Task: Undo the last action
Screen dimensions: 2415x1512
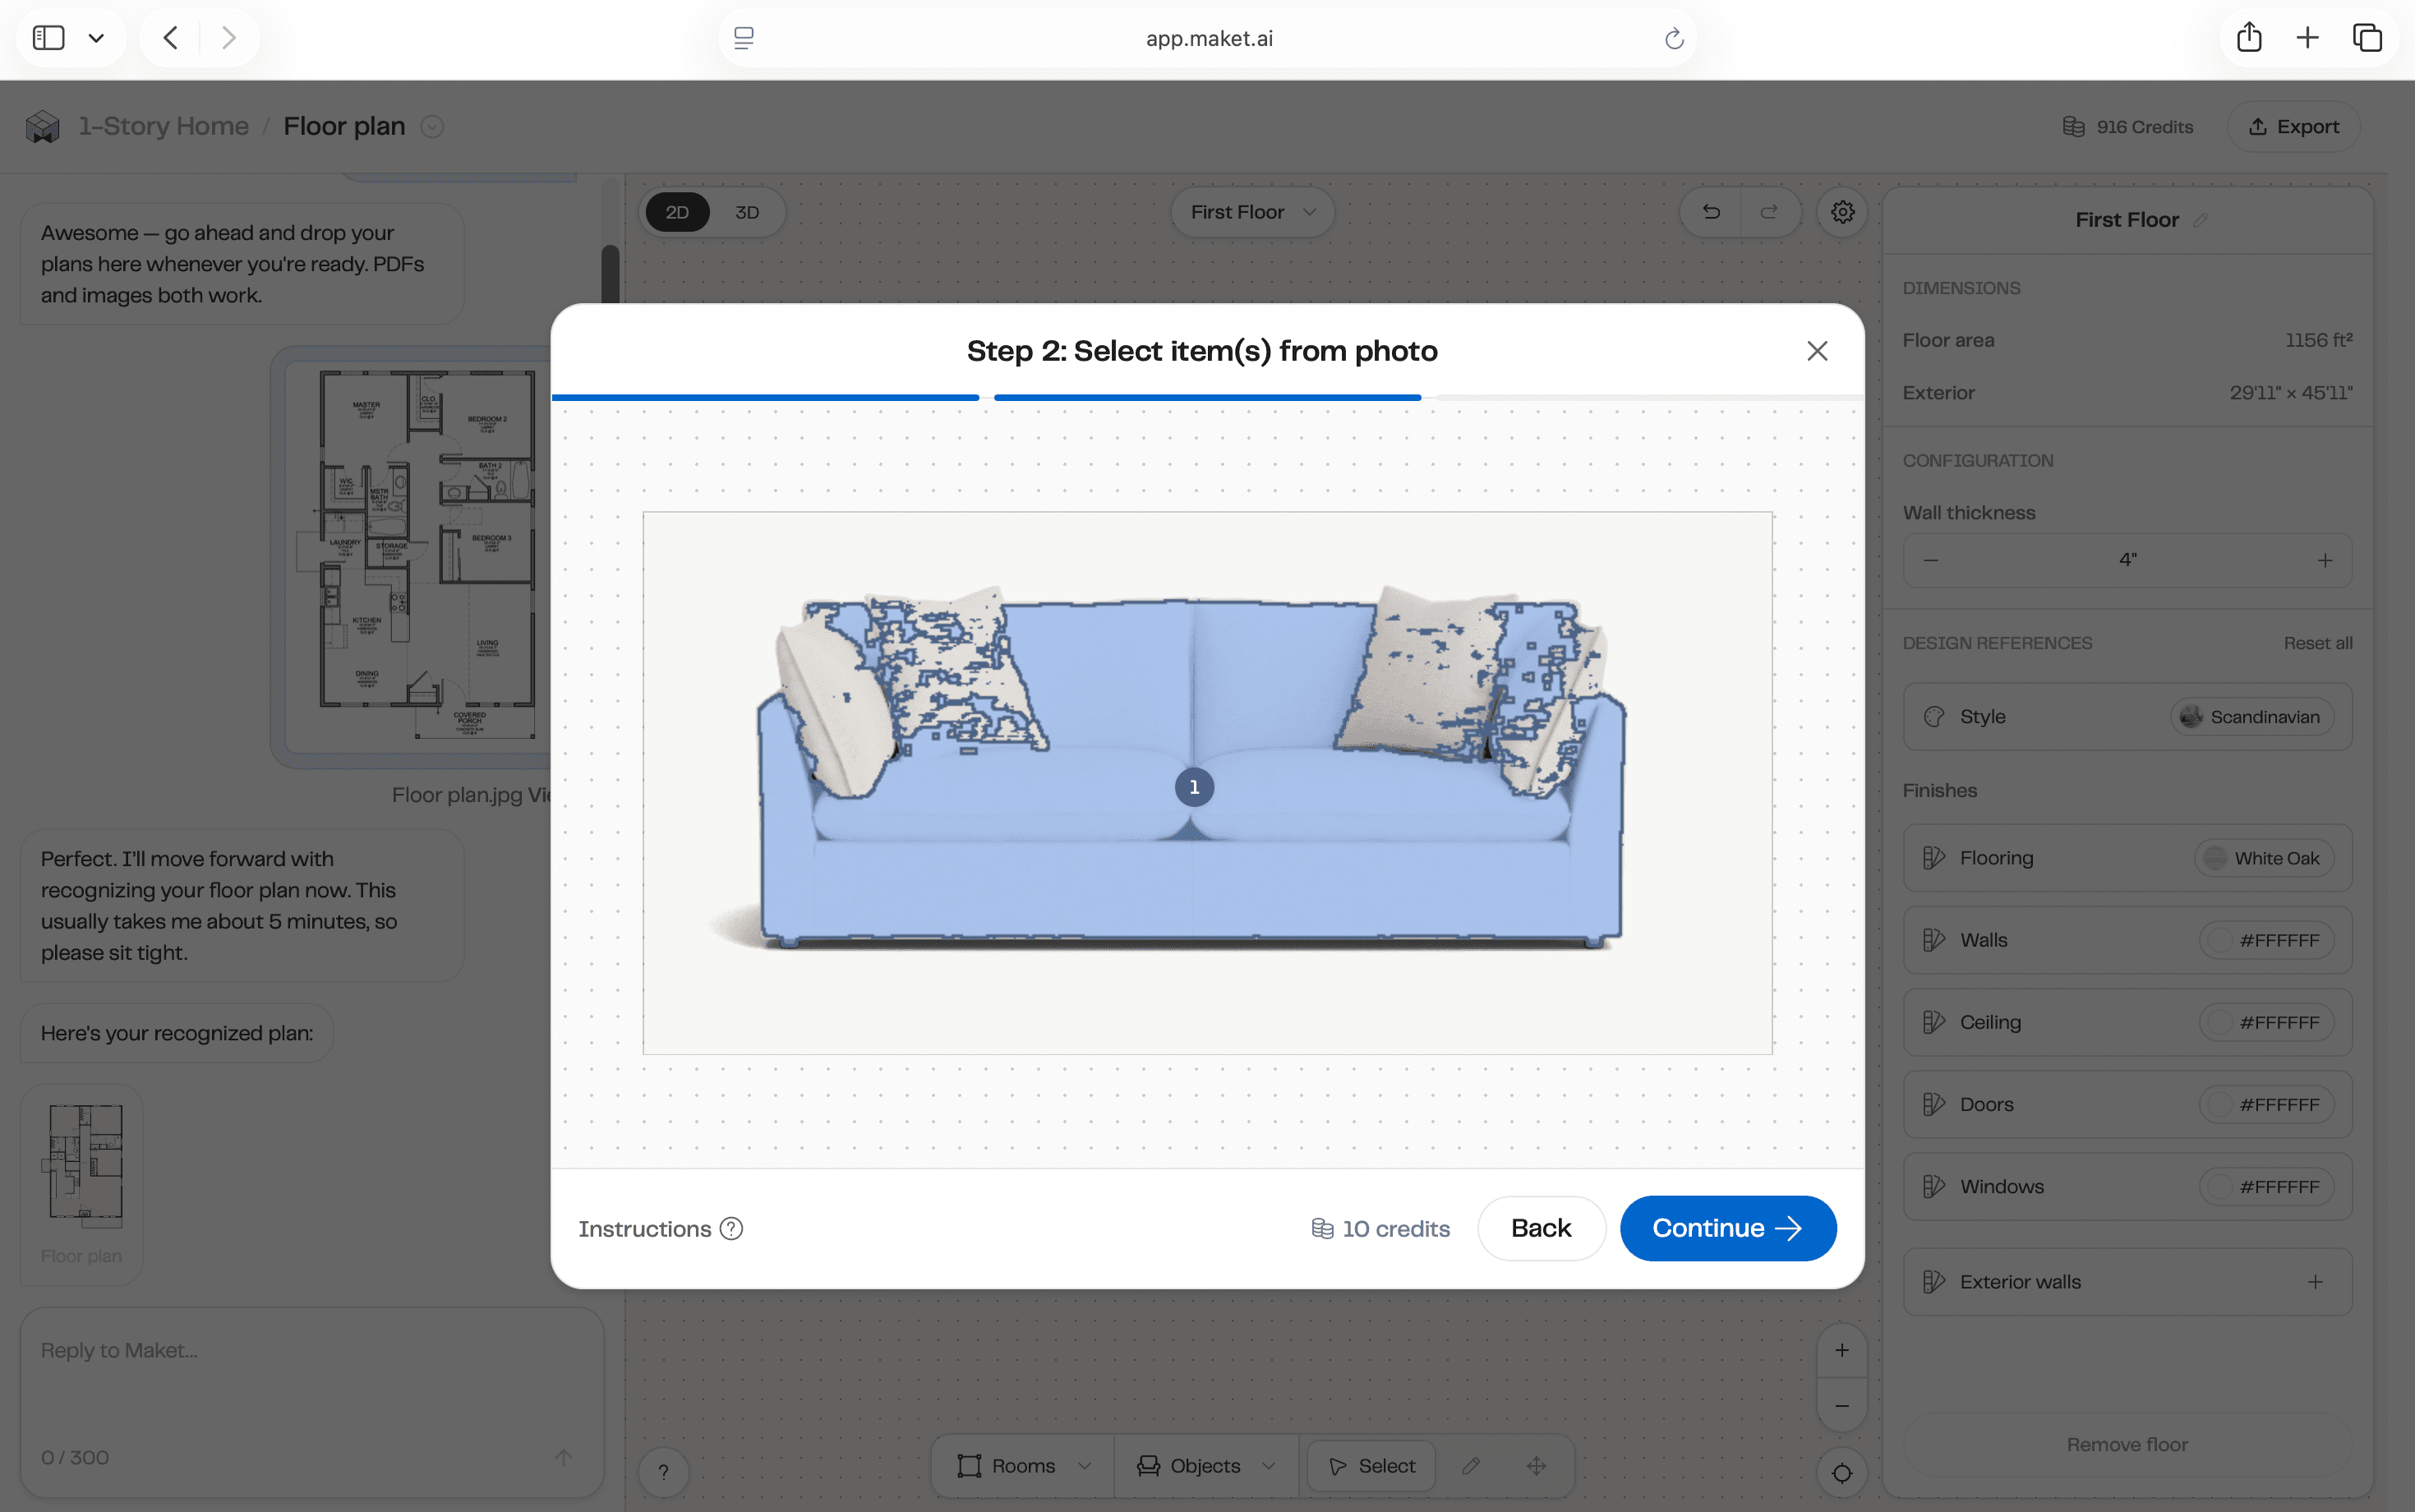Action: pyautogui.click(x=1711, y=212)
